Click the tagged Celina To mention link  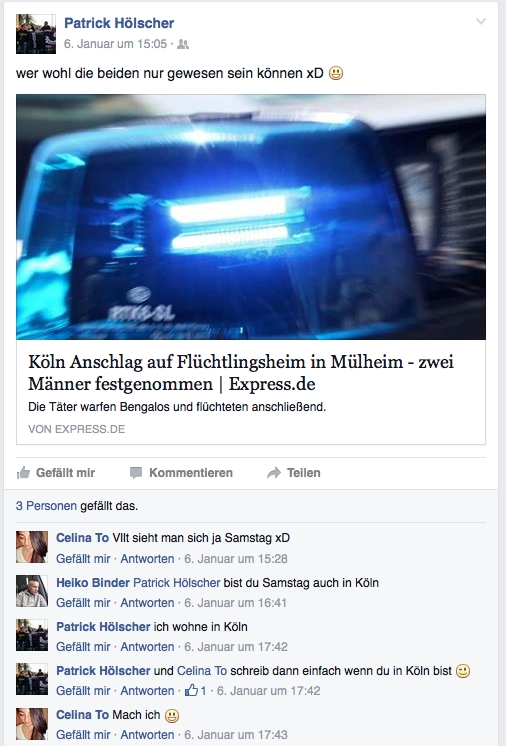pos(202,671)
